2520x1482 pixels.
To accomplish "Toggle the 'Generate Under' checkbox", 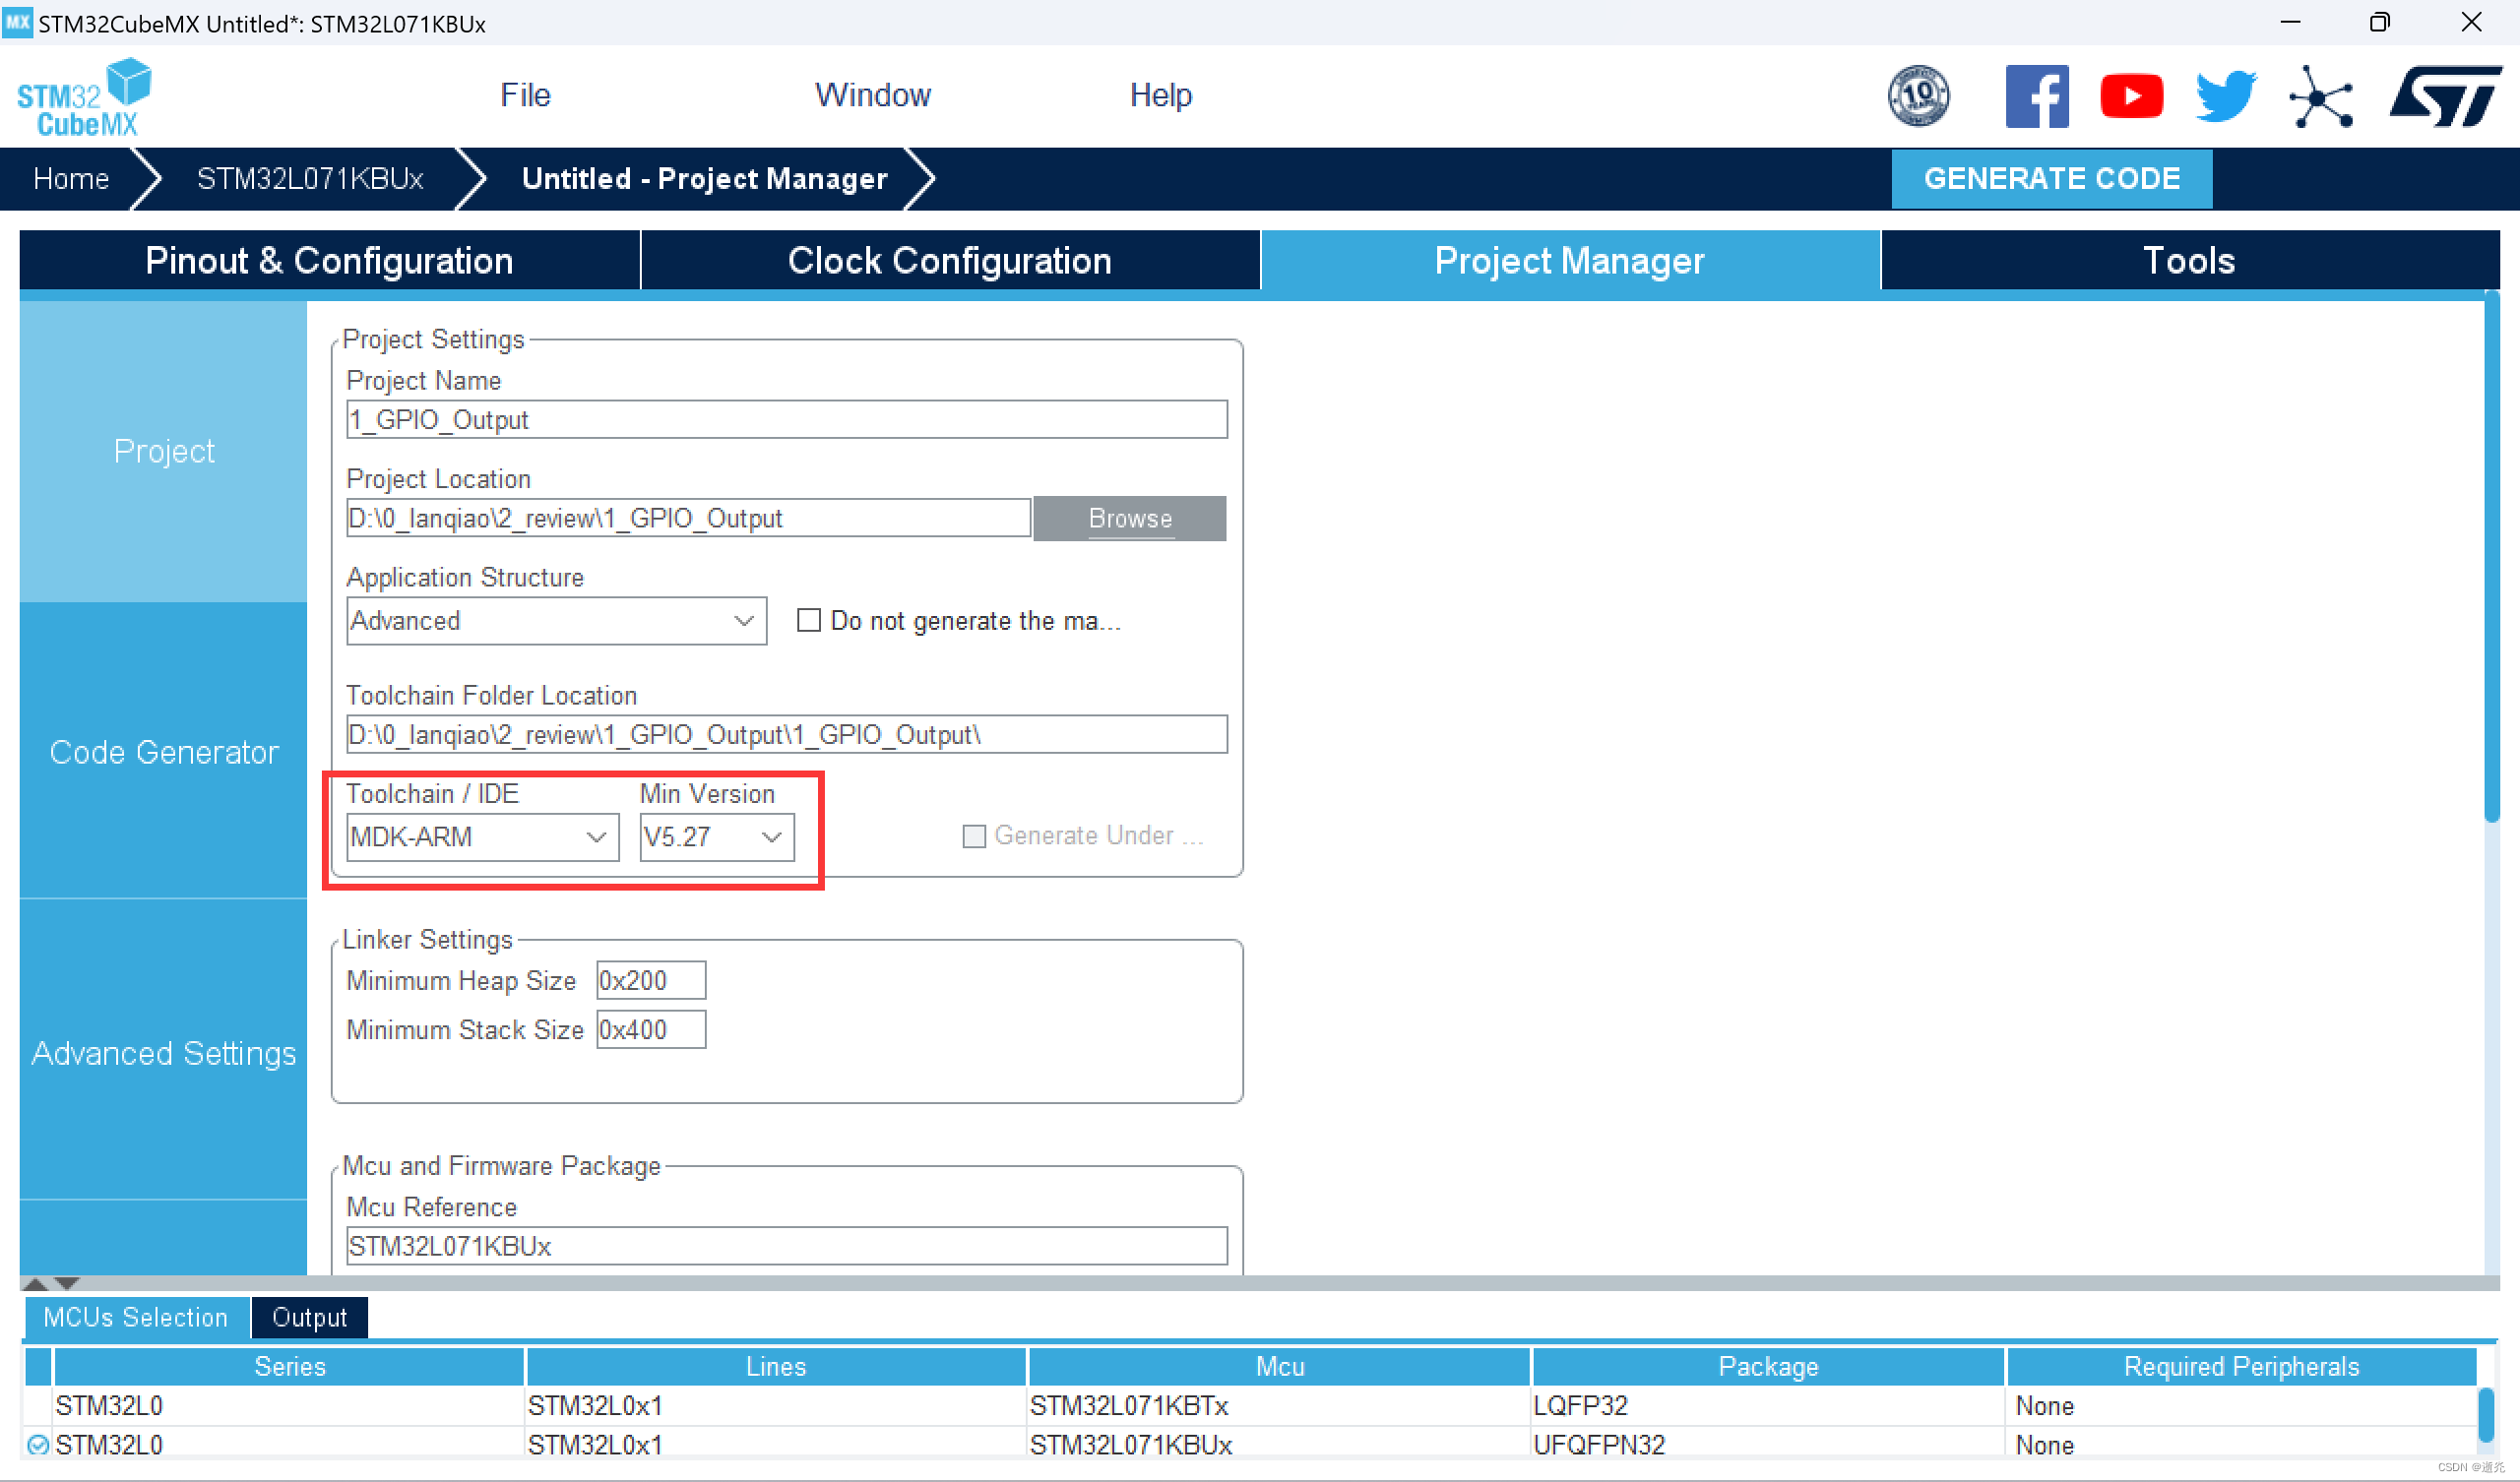I will point(973,835).
